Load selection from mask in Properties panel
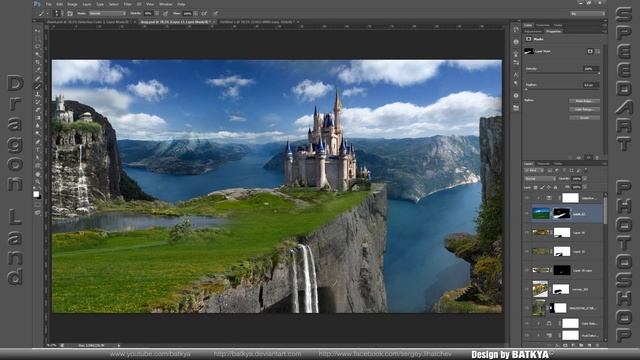The height and width of the screenshot is (360, 640). pos(571,157)
